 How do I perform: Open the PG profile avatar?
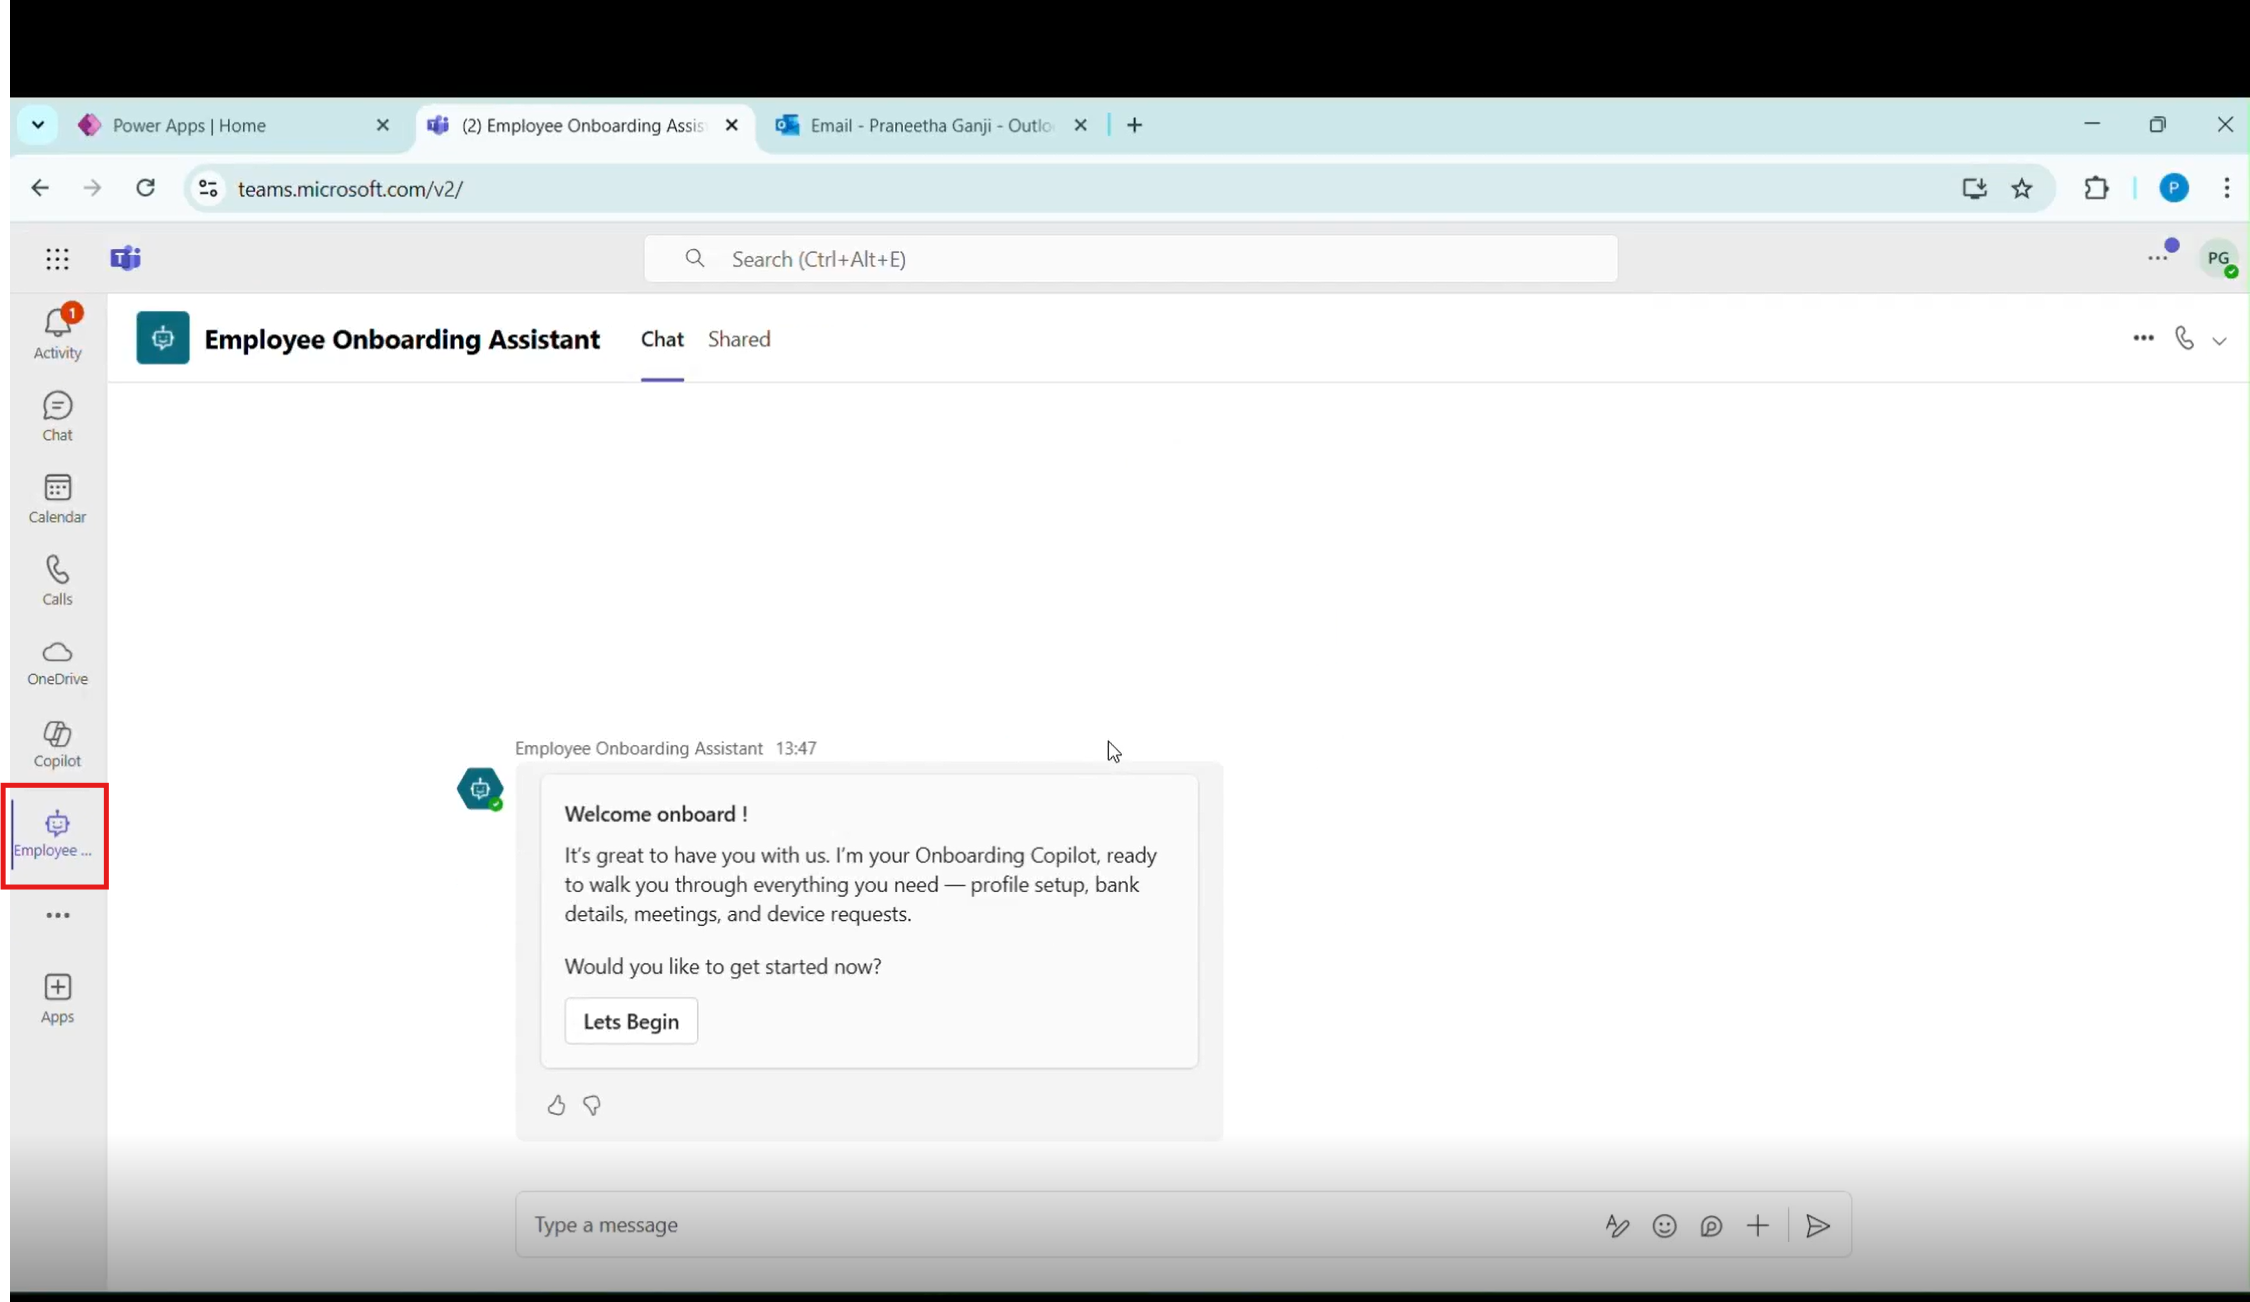tap(2218, 259)
